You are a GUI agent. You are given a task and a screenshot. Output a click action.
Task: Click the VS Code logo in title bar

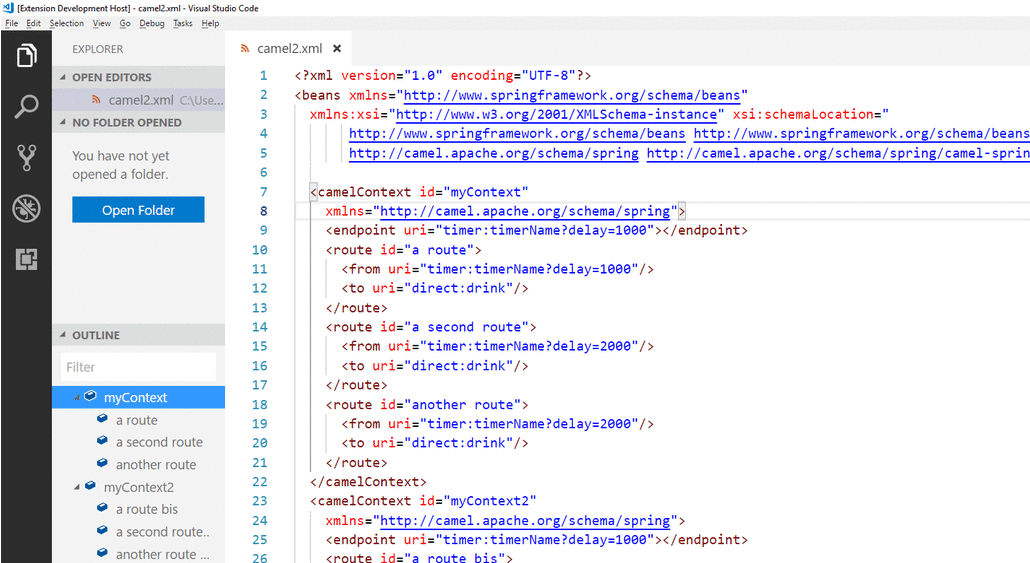click(x=8, y=8)
